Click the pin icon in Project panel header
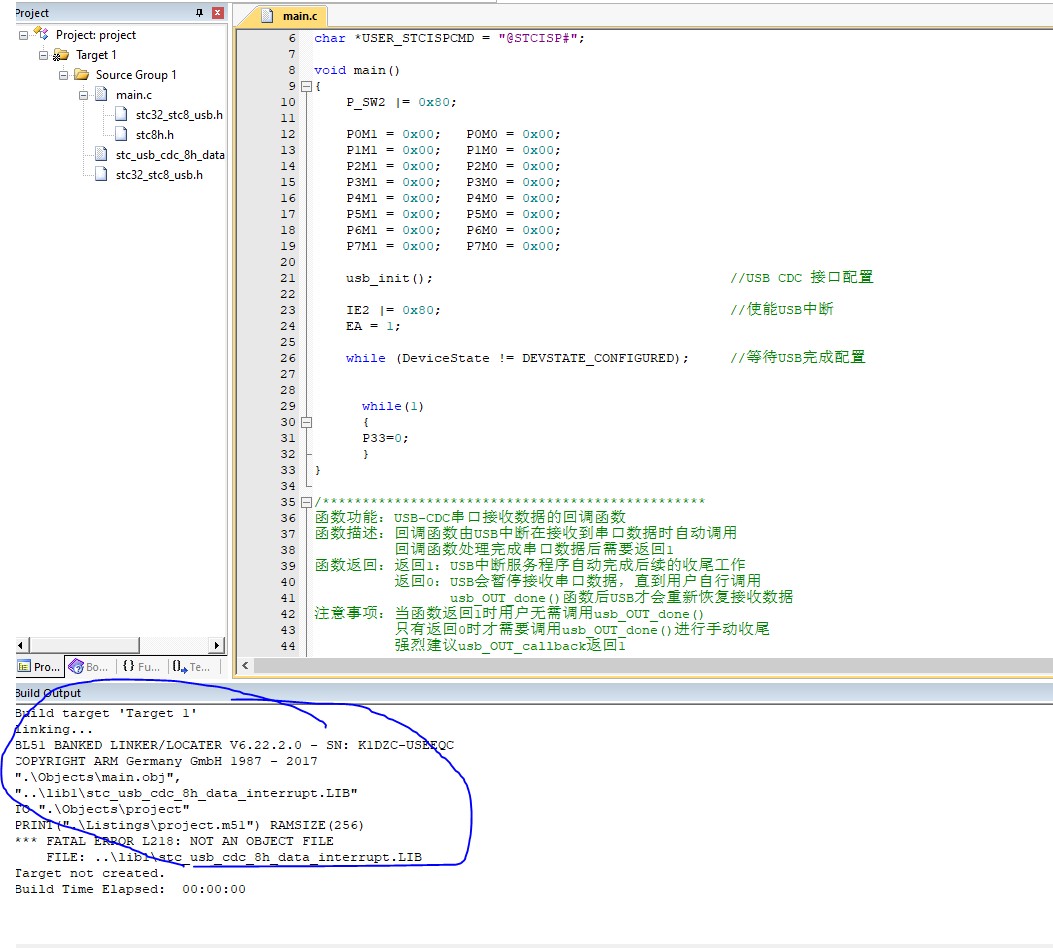The height and width of the screenshot is (948, 1053). pyautogui.click(x=199, y=12)
